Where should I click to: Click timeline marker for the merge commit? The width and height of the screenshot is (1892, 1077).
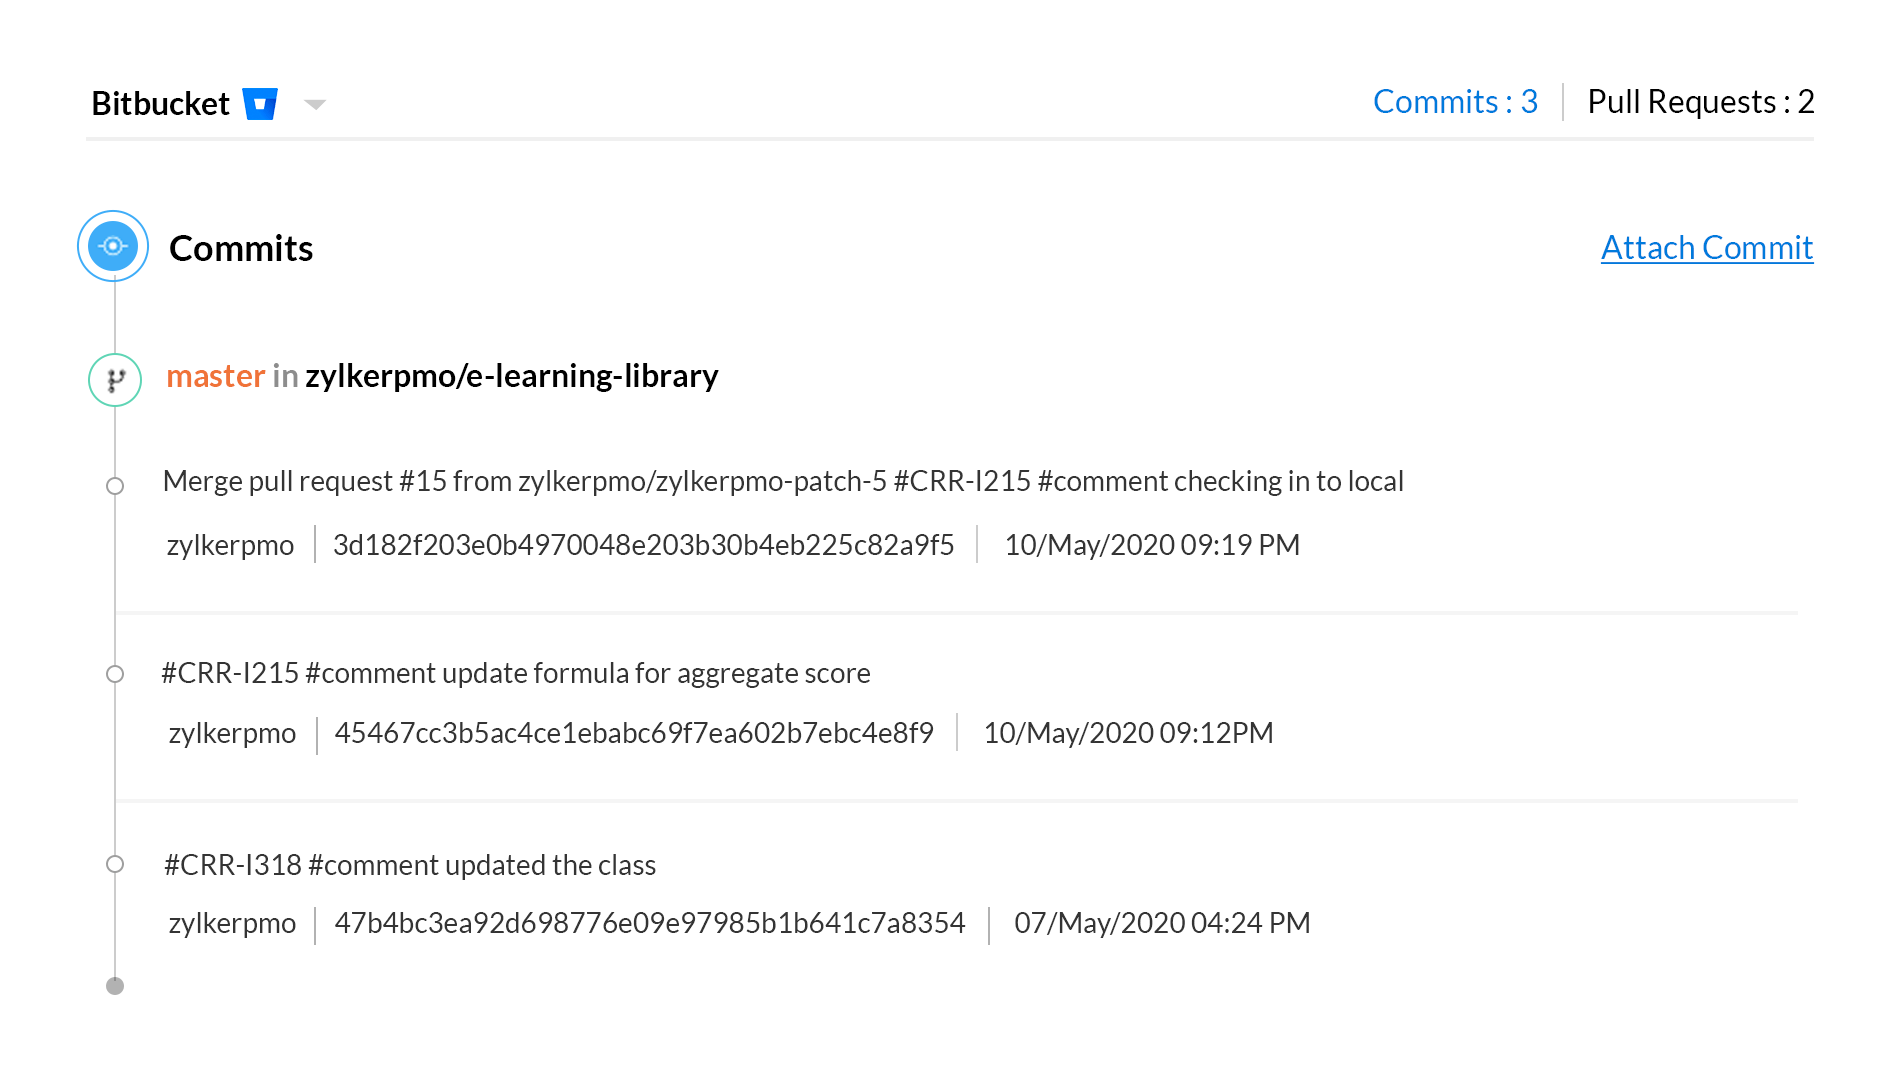(115, 486)
